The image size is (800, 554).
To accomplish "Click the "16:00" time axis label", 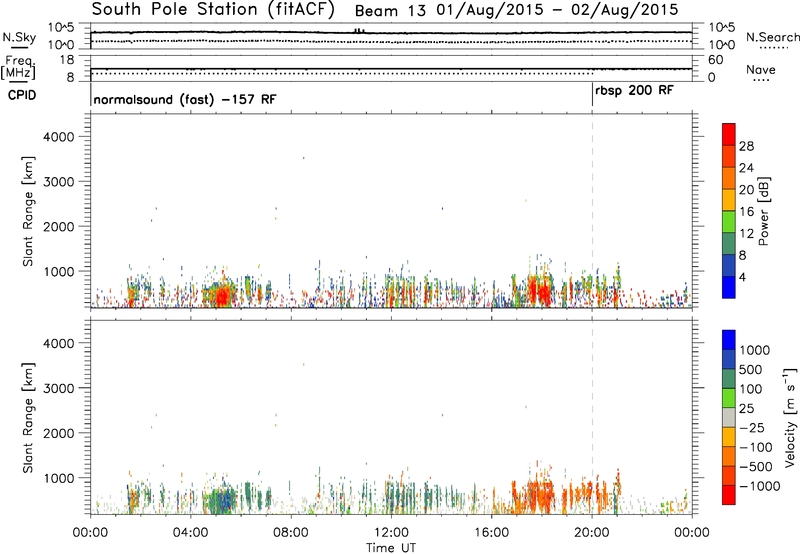I will click(491, 533).
